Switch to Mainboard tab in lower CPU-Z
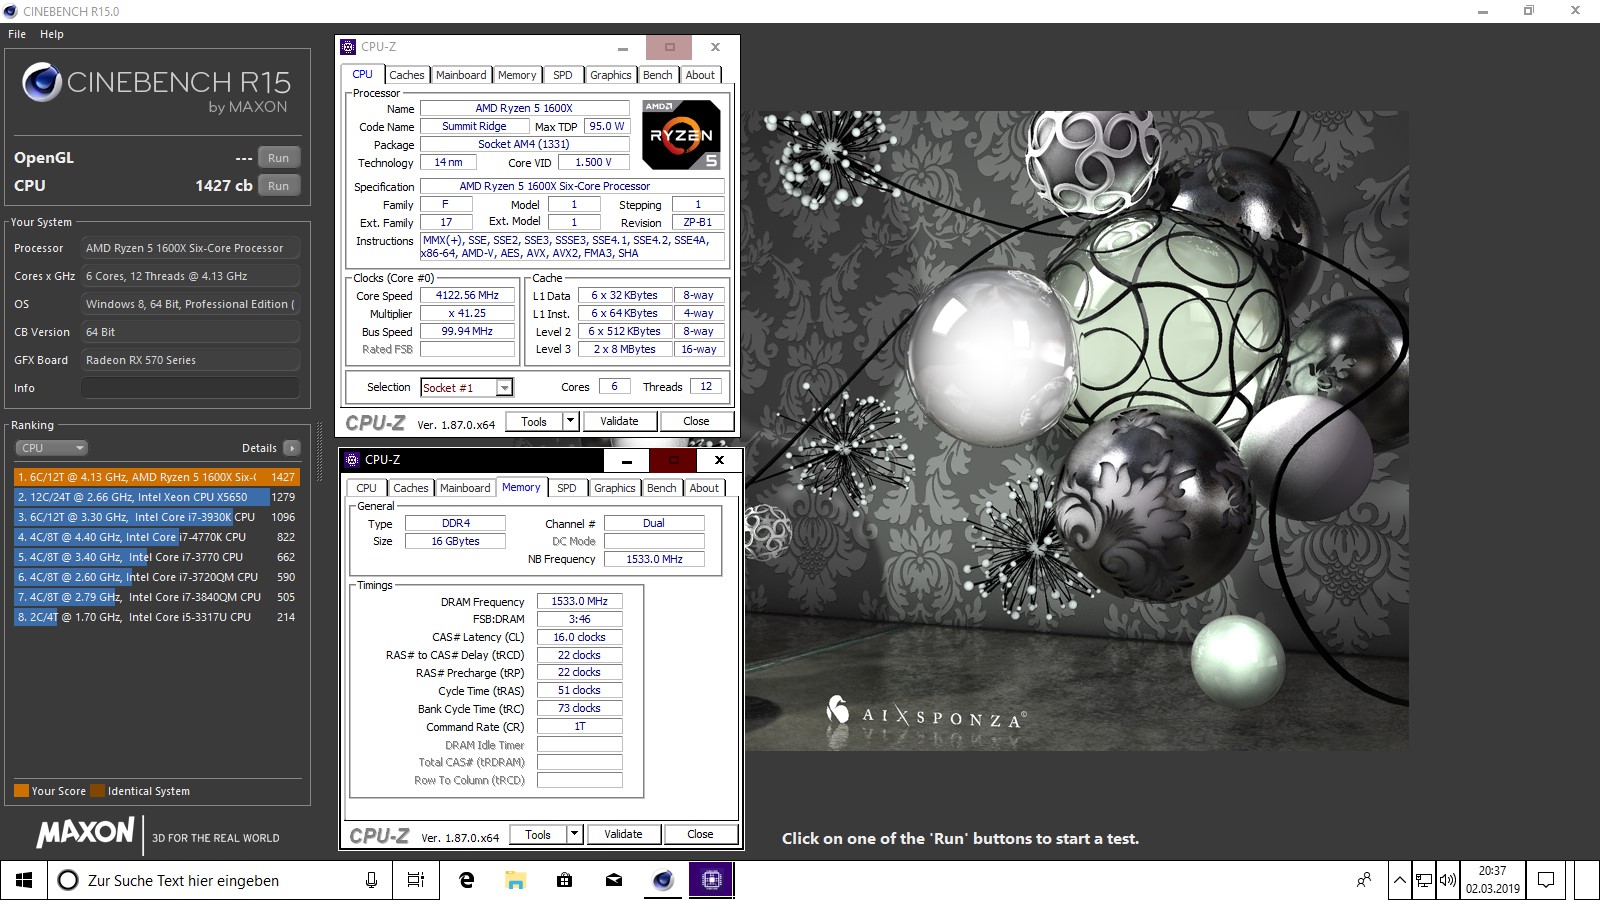The image size is (1600, 900). (465, 488)
